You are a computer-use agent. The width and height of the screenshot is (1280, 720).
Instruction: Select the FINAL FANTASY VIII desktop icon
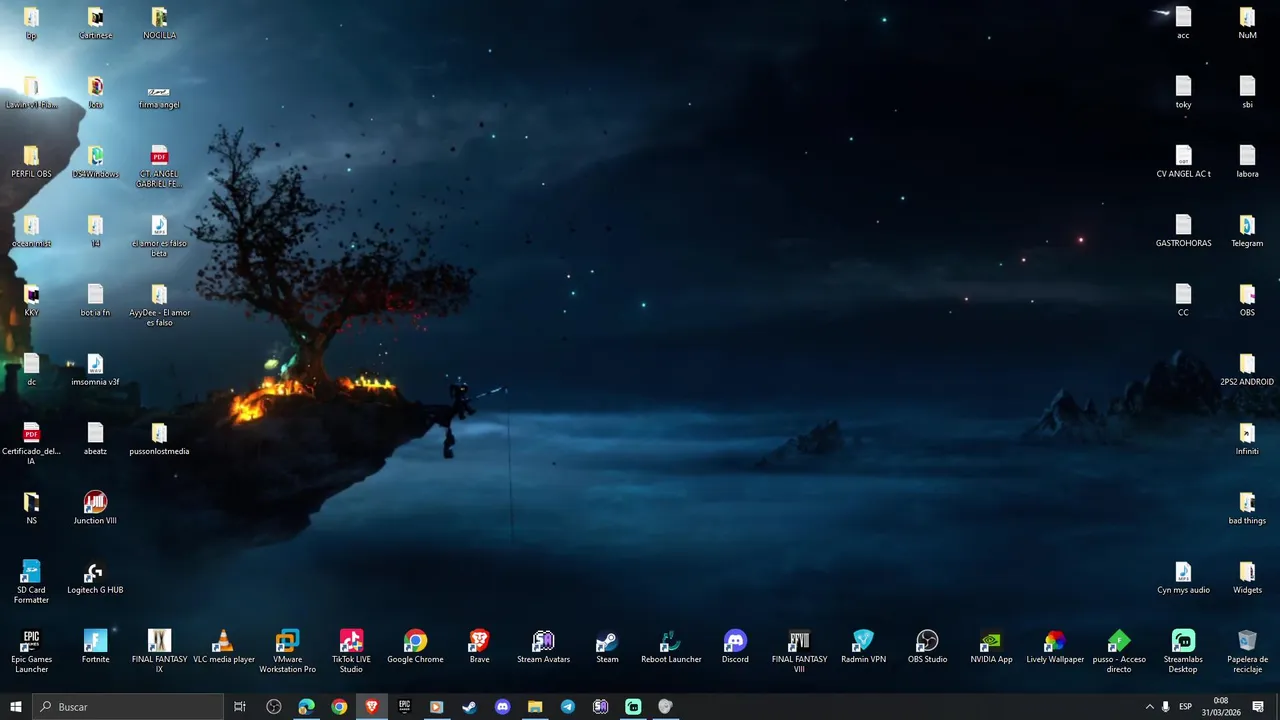point(799,651)
